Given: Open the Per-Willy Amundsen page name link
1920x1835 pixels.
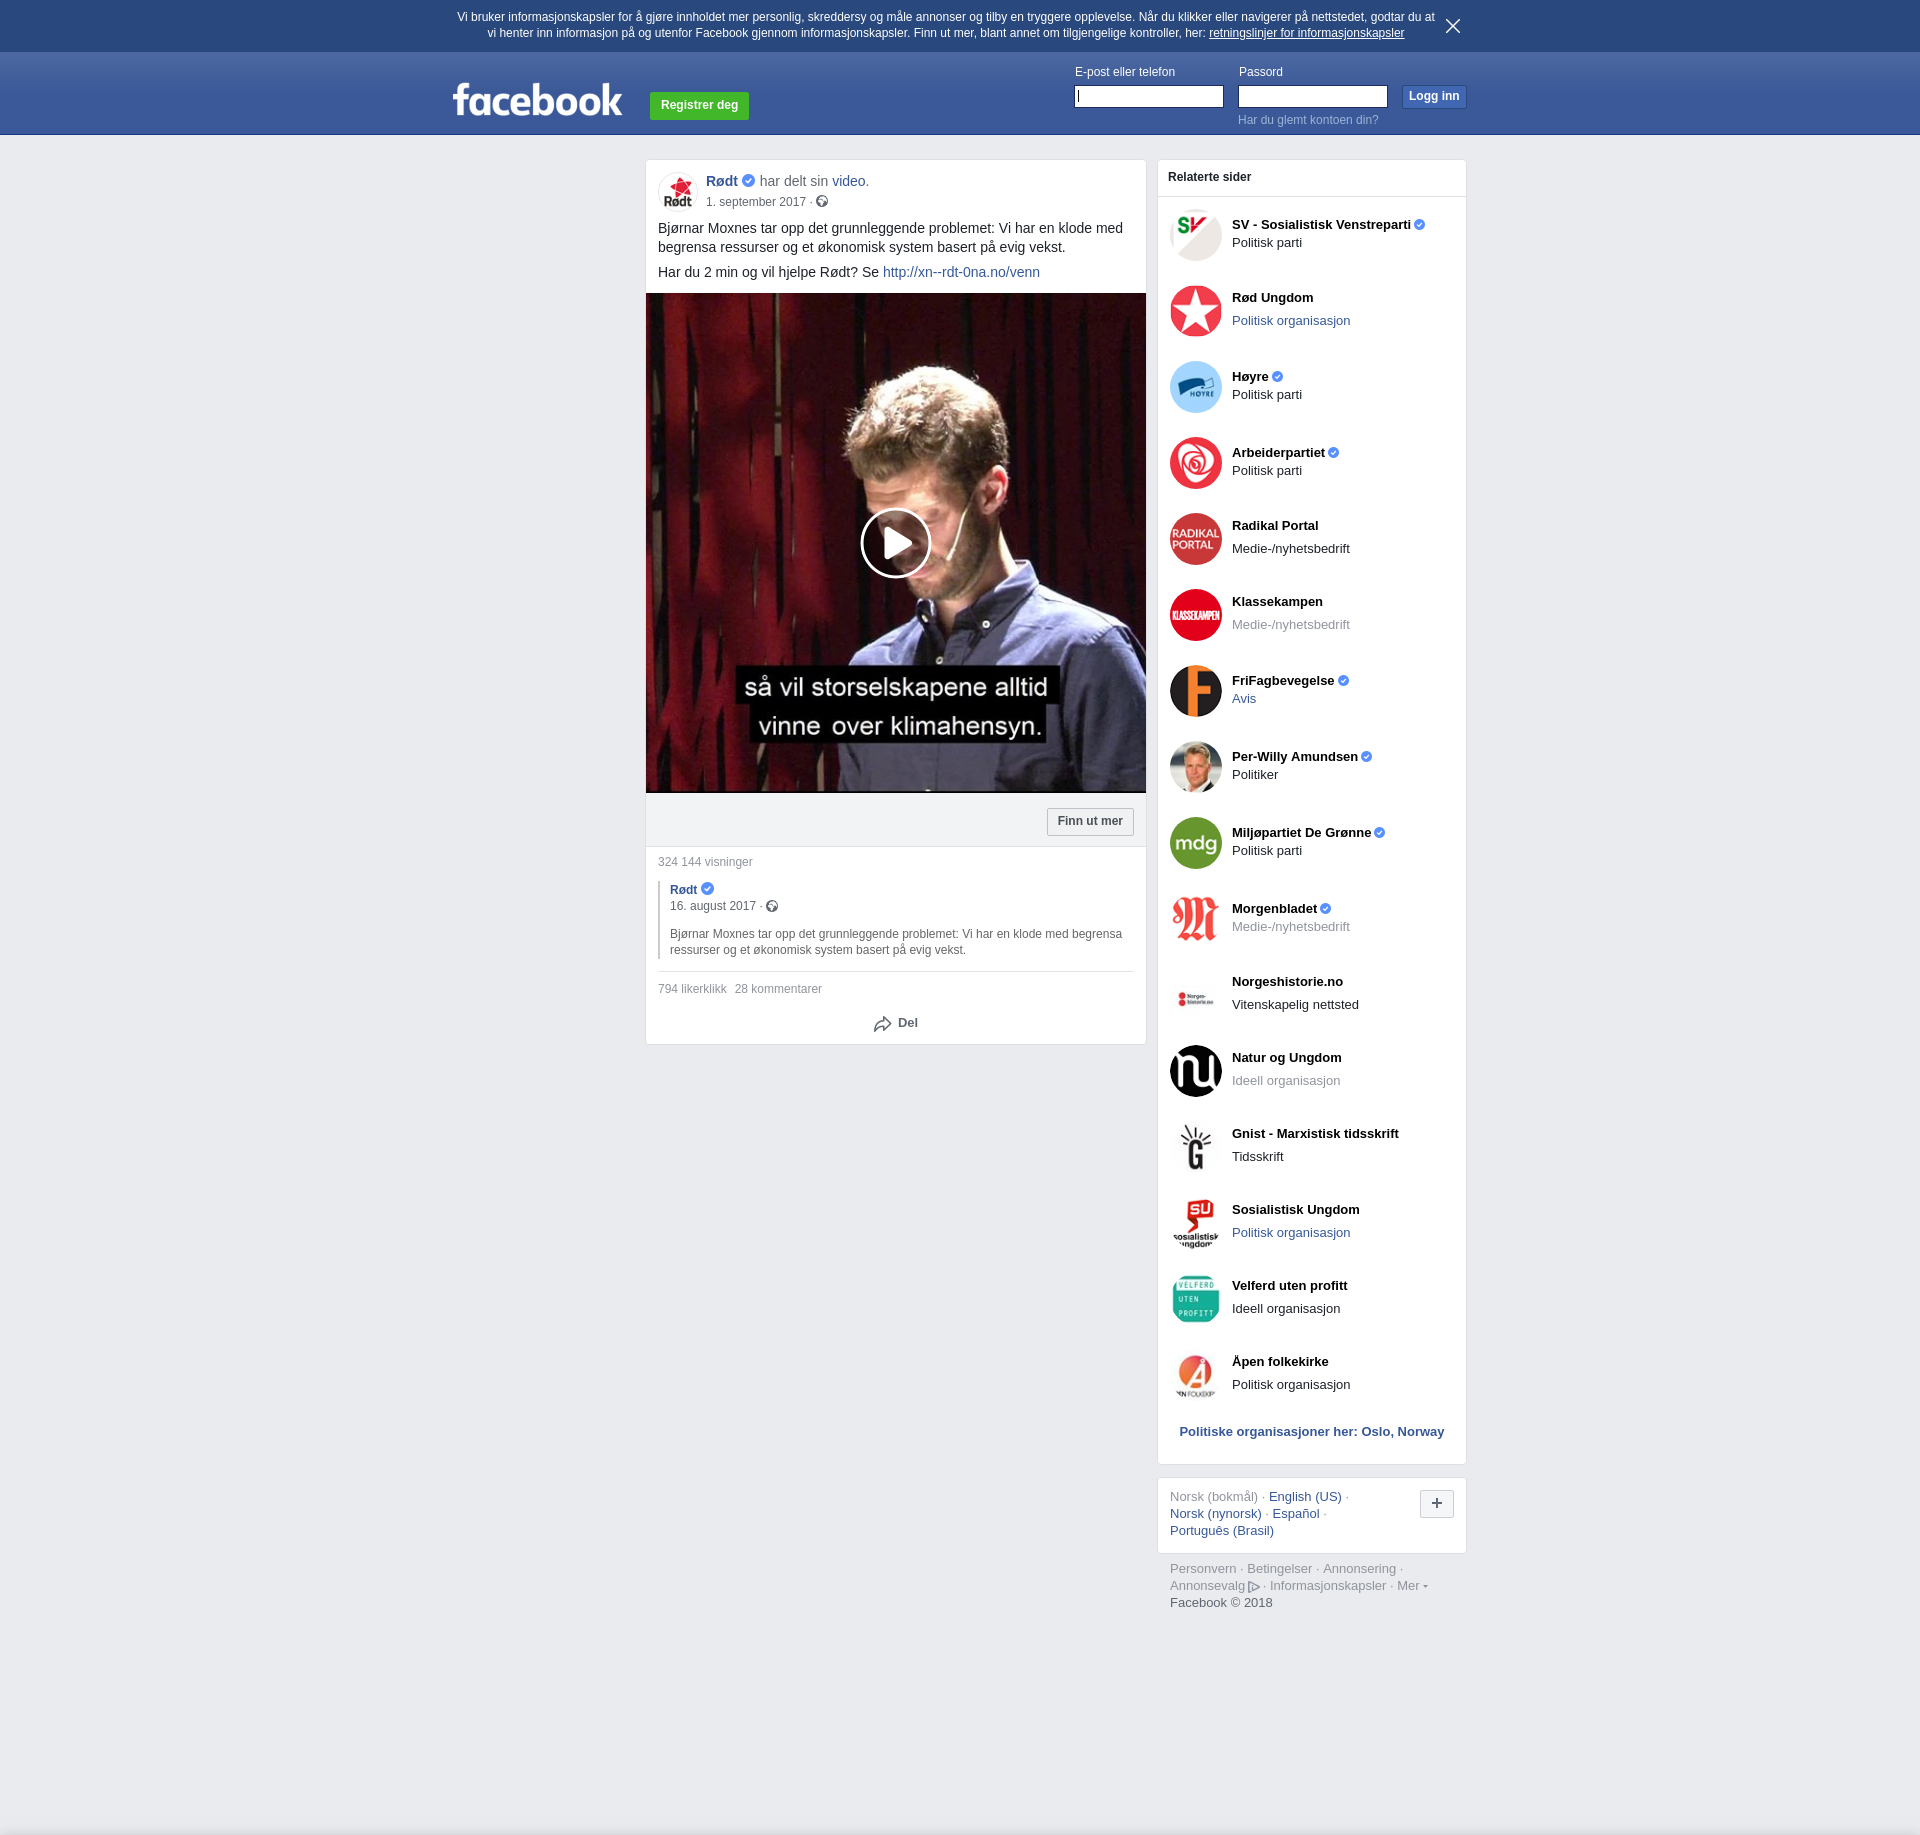Looking at the screenshot, I should (x=1295, y=757).
